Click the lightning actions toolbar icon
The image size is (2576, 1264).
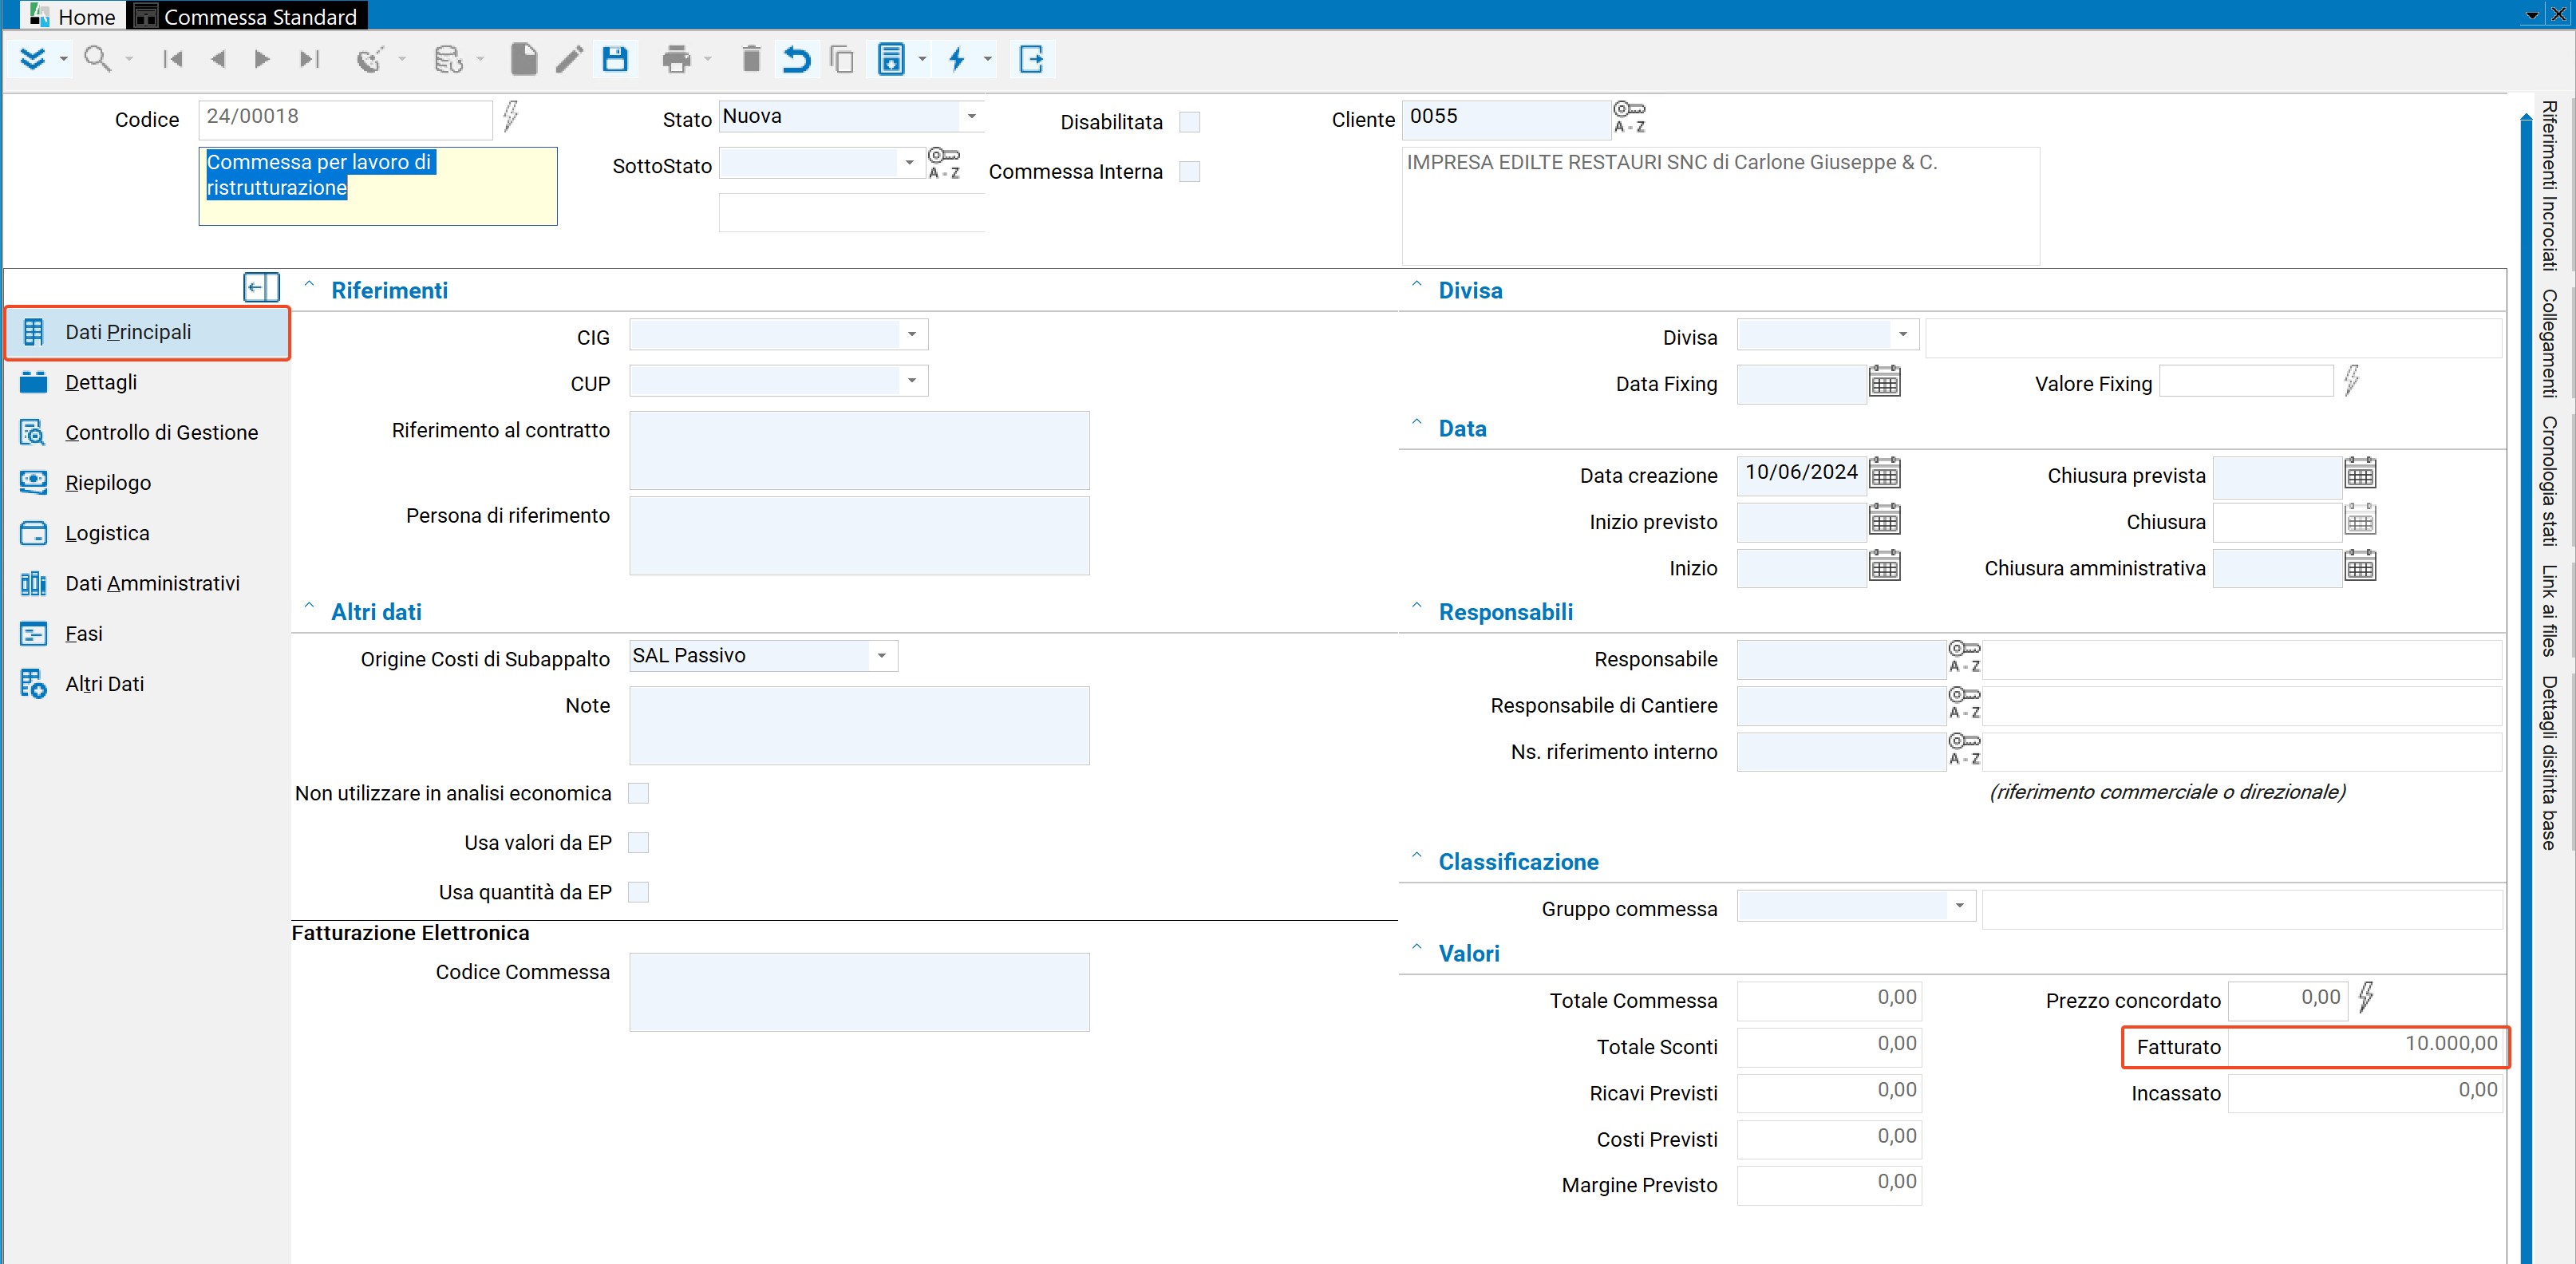click(957, 60)
